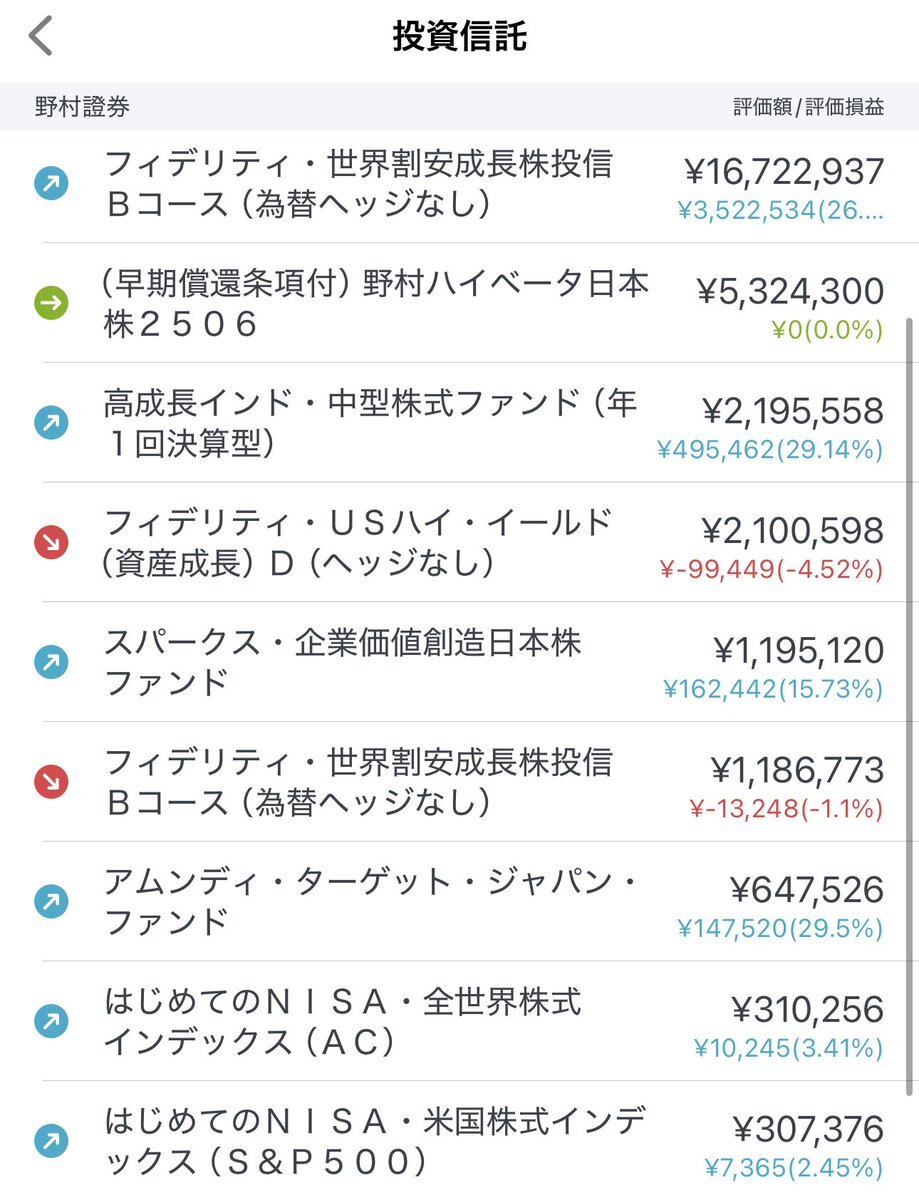Tap the blue up-arrow icon beside the ¥16,722,937 Fidelity fund
Screen dimensions: 919x1200
[51, 183]
